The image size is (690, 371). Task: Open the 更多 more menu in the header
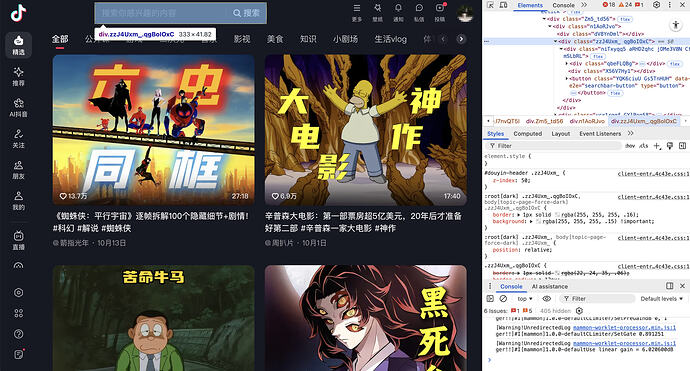pos(357,13)
